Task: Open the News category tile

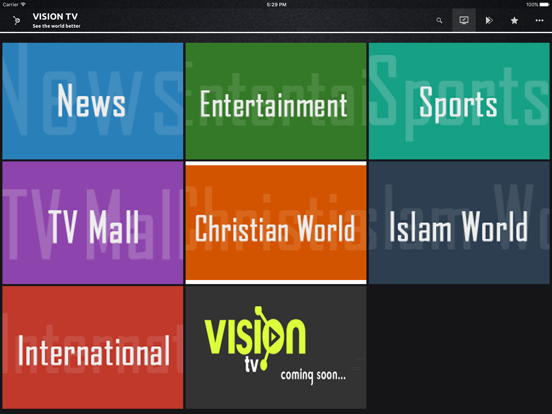Action: [93, 101]
